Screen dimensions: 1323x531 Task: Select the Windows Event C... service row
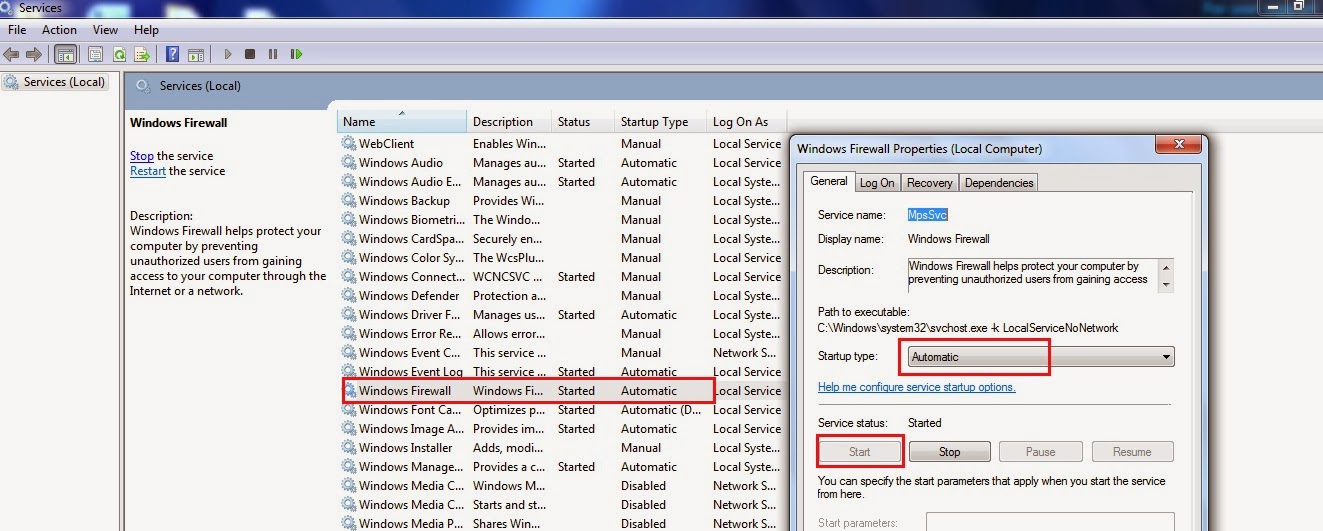pos(562,353)
